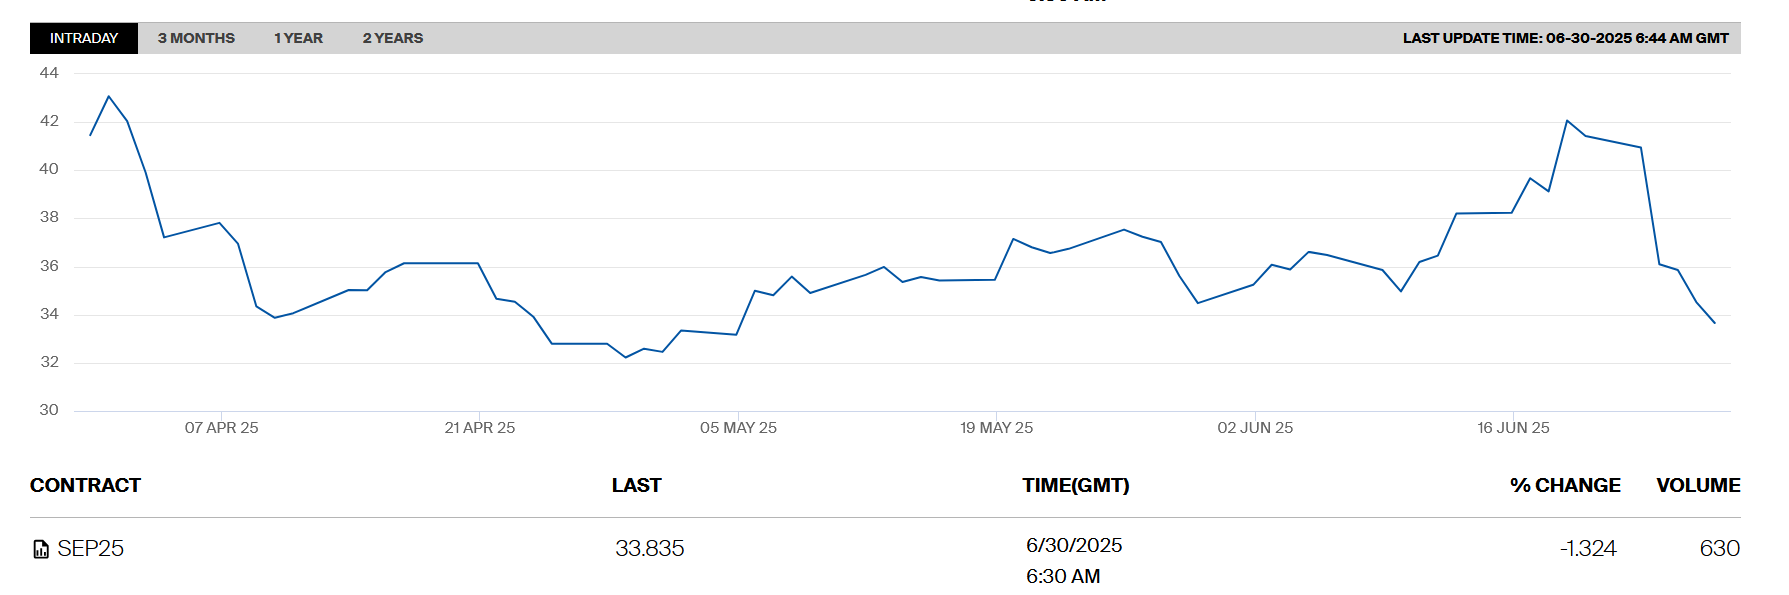The width and height of the screenshot is (1789, 595).
Task: Click the last update time text
Action: (1565, 38)
